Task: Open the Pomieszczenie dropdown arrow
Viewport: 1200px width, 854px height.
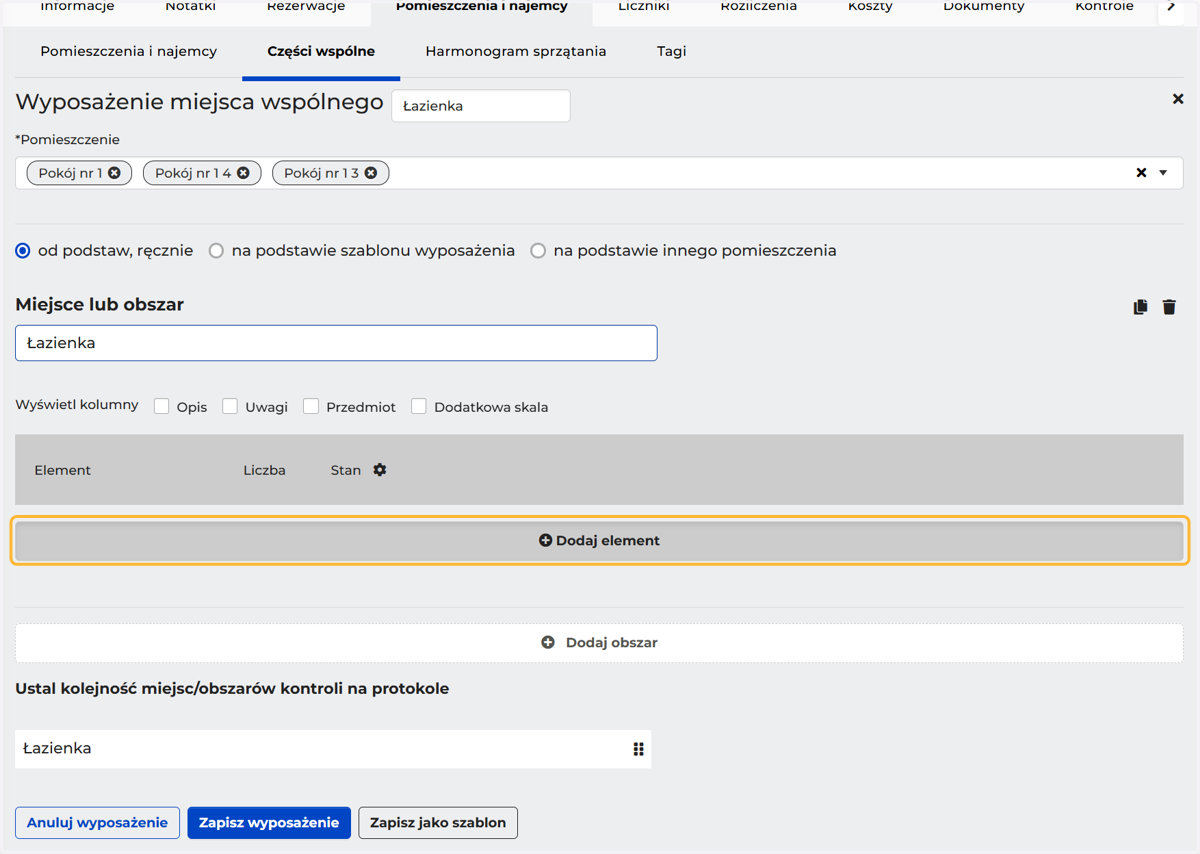Action: click(1163, 173)
